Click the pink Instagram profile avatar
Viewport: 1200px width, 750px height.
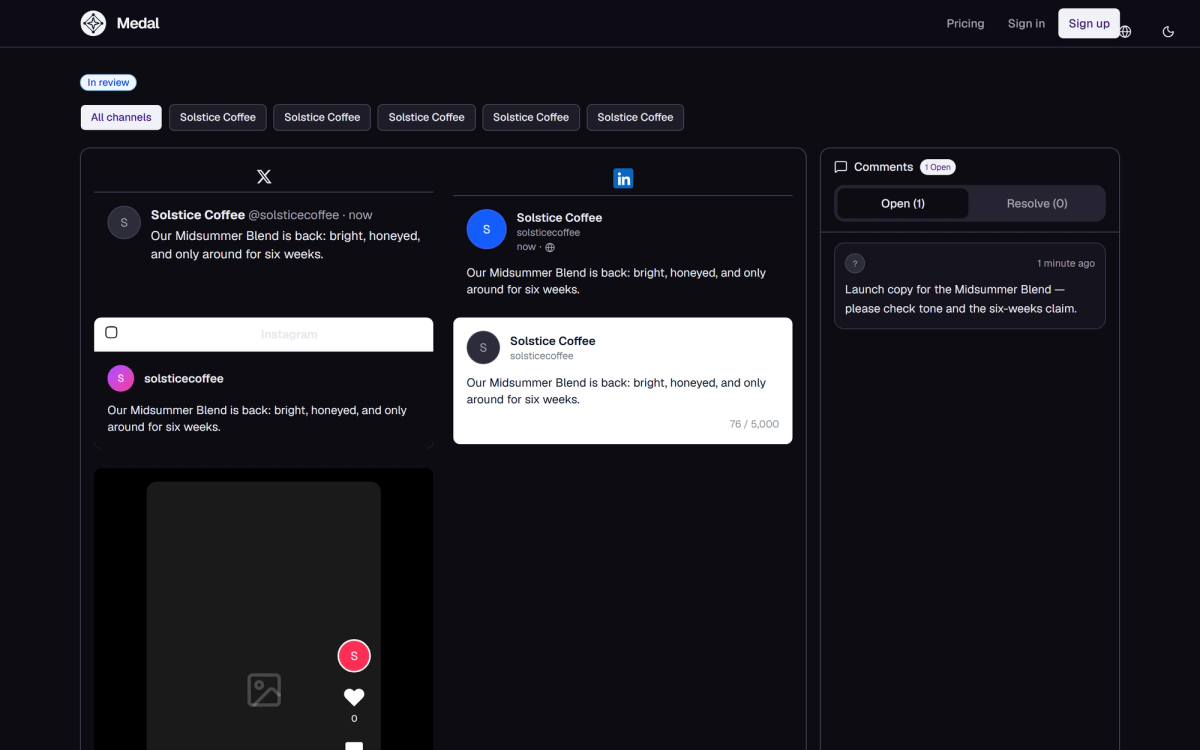point(120,378)
